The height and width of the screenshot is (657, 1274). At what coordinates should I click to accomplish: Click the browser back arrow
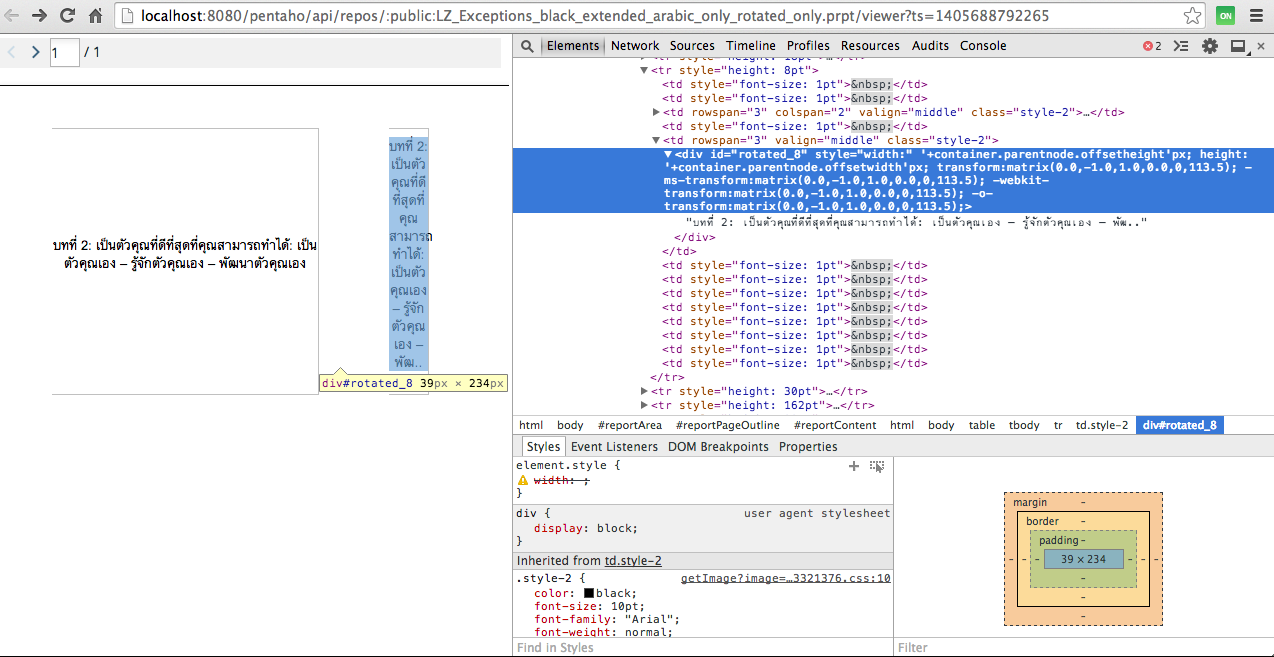[13, 16]
